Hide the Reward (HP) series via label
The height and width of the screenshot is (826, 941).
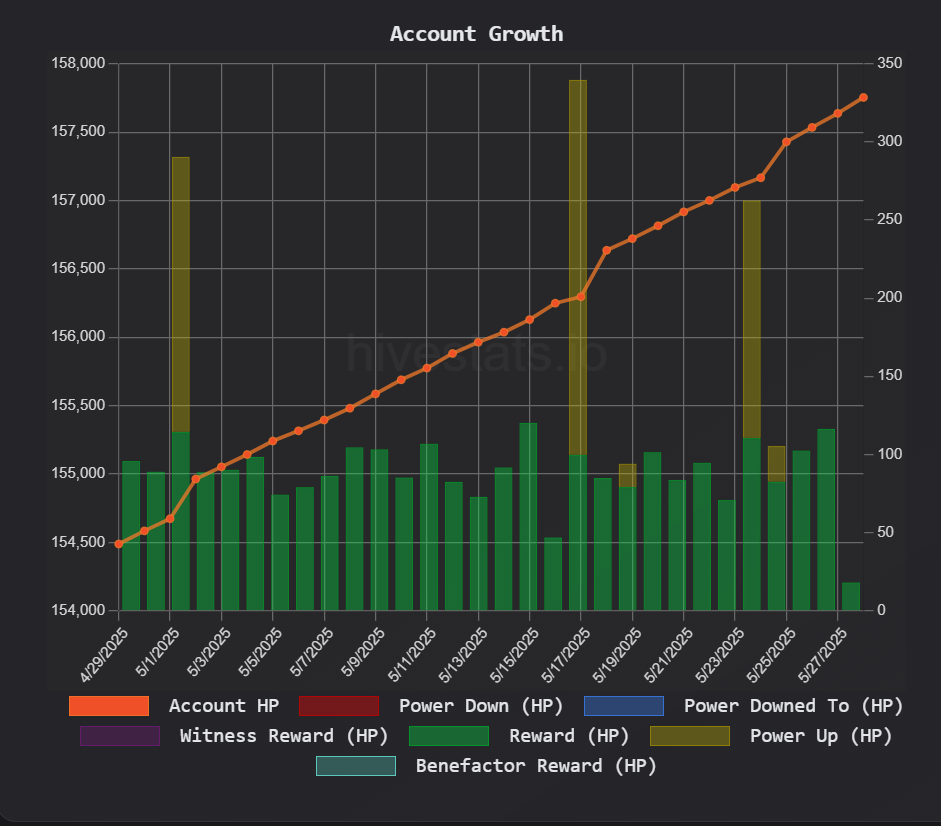(x=568, y=736)
